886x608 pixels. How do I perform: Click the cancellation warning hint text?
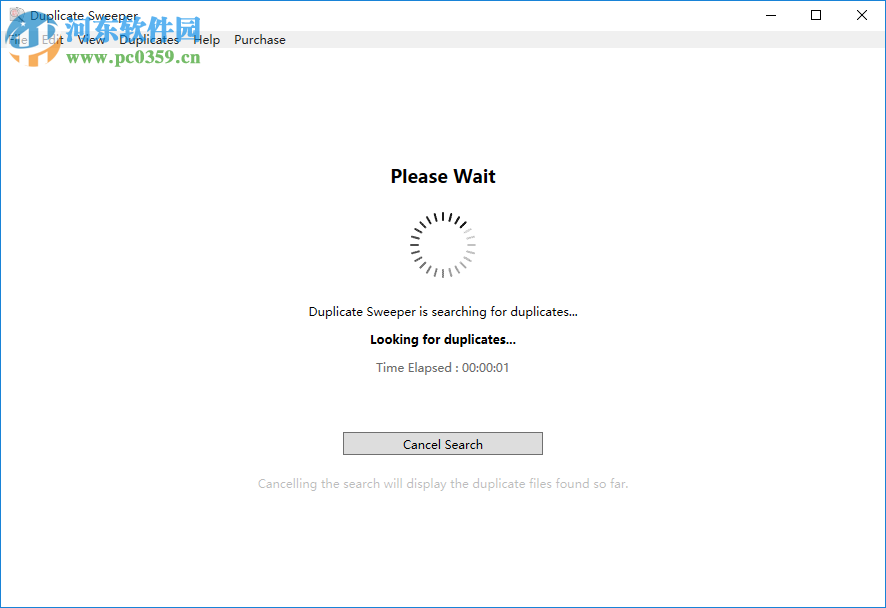click(442, 483)
